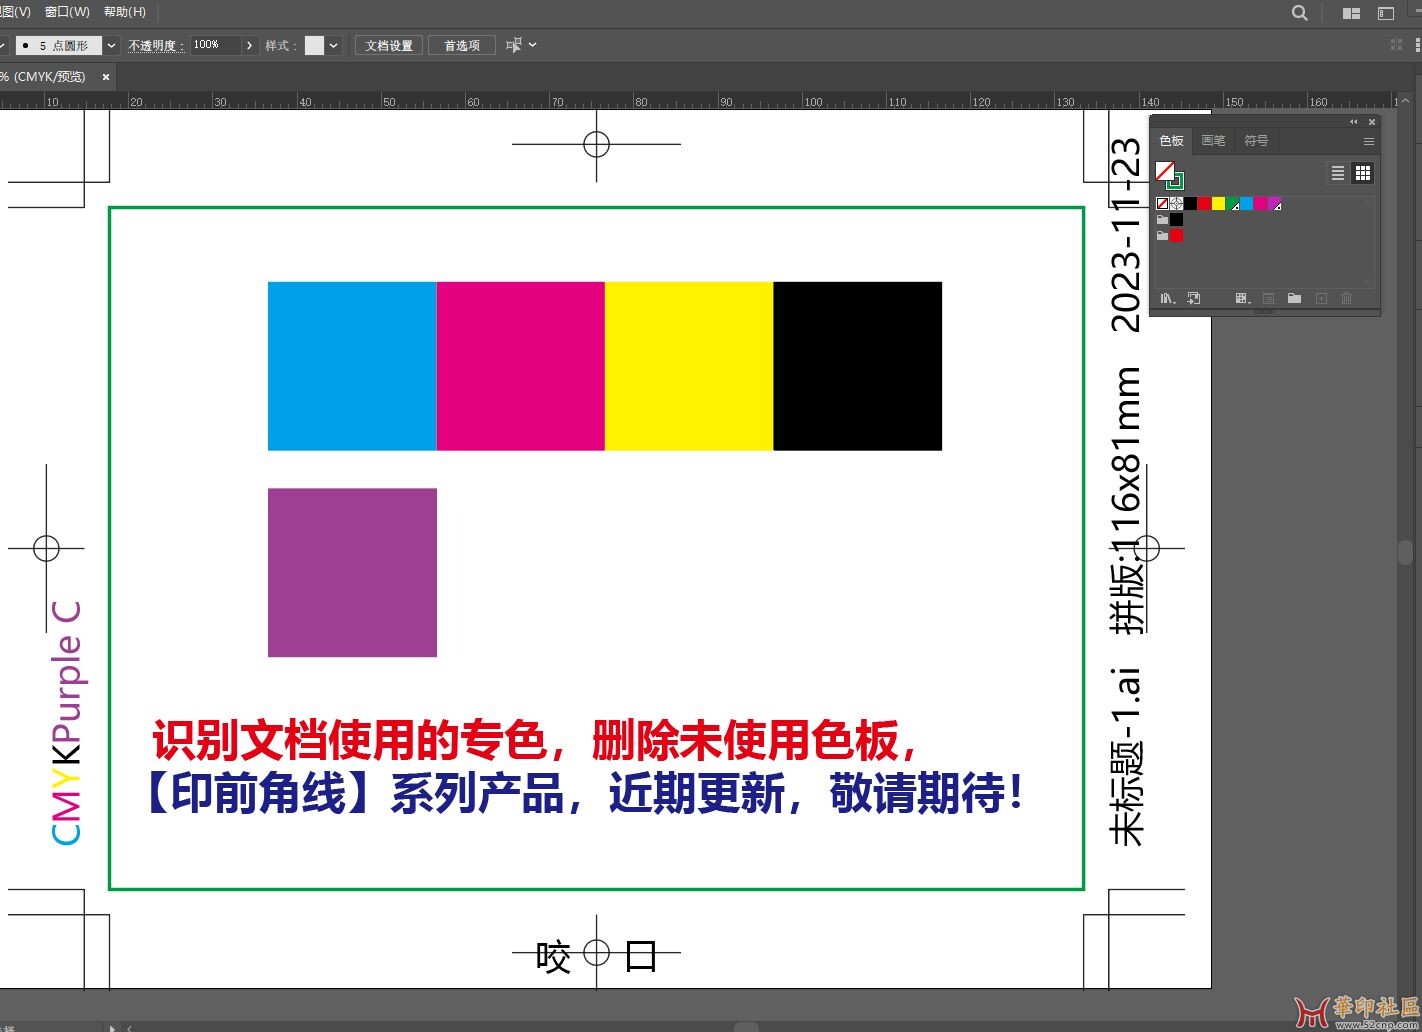Close the swatches floating panel

point(1372,122)
